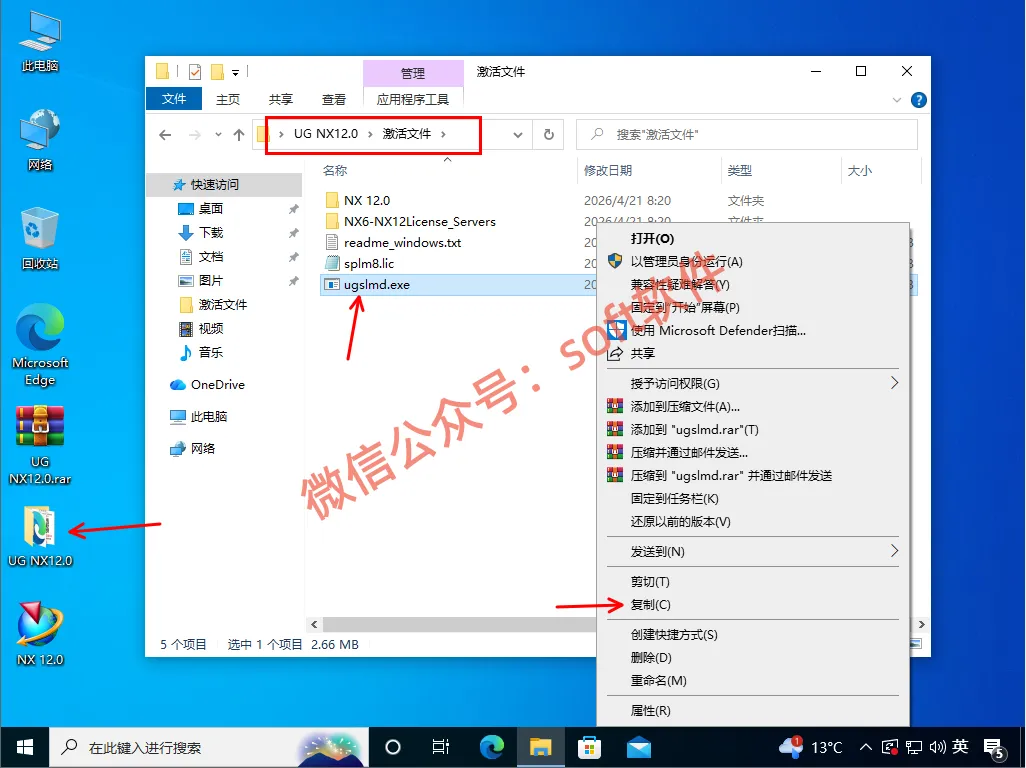Viewport: 1026px width, 768px height.
Task: Switch to the 查看 ribbon tab
Action: point(334,99)
